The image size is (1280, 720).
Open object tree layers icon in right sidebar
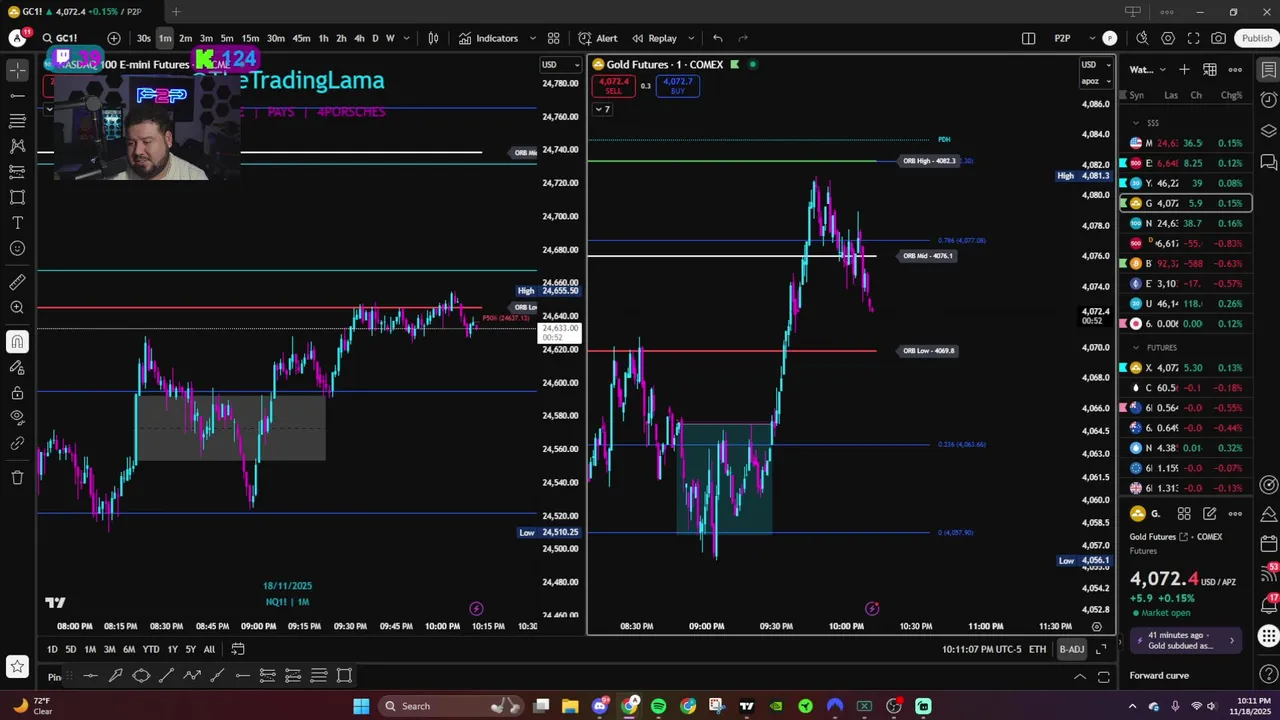tap(1268, 131)
